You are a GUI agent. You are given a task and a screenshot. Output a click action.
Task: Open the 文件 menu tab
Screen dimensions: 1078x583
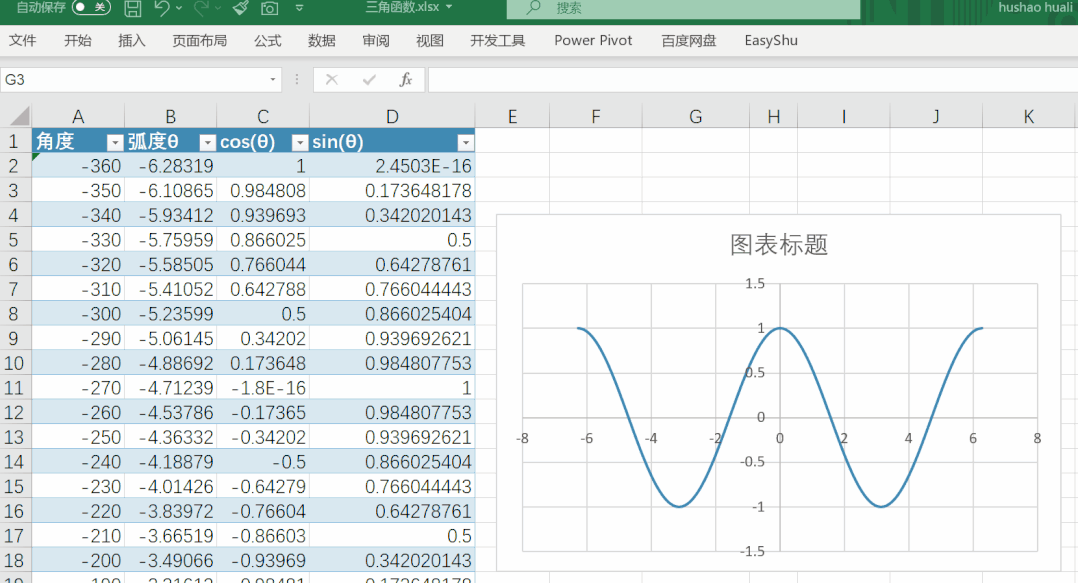coord(23,41)
